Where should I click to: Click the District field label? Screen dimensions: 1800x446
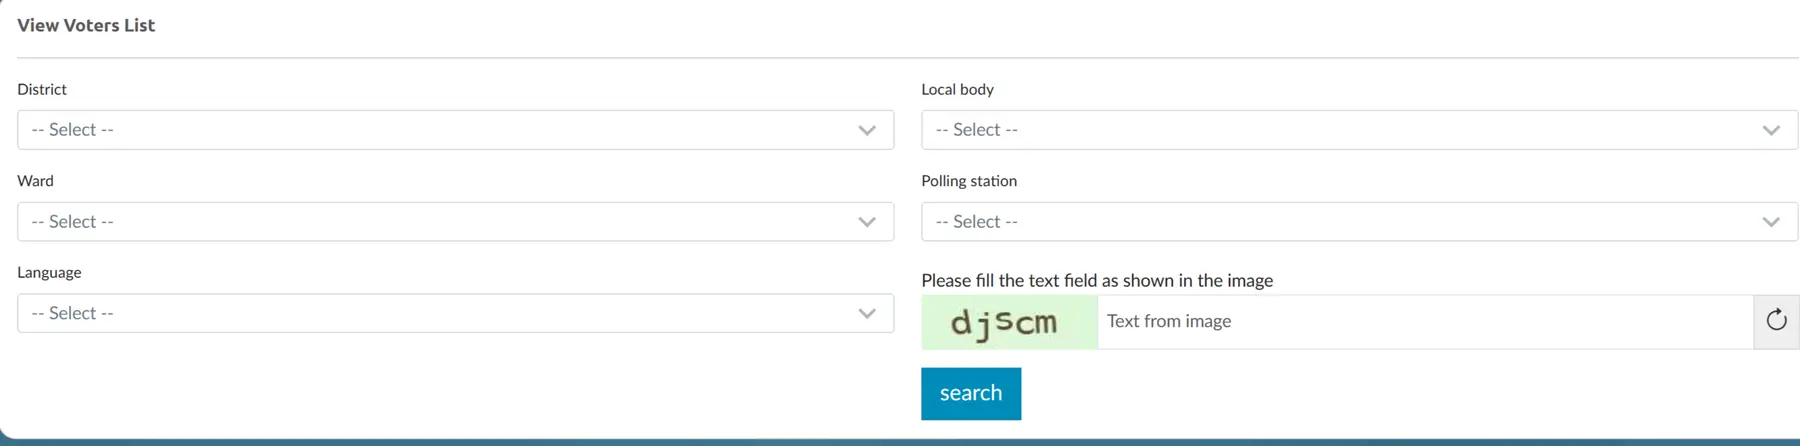pyautogui.click(x=42, y=89)
